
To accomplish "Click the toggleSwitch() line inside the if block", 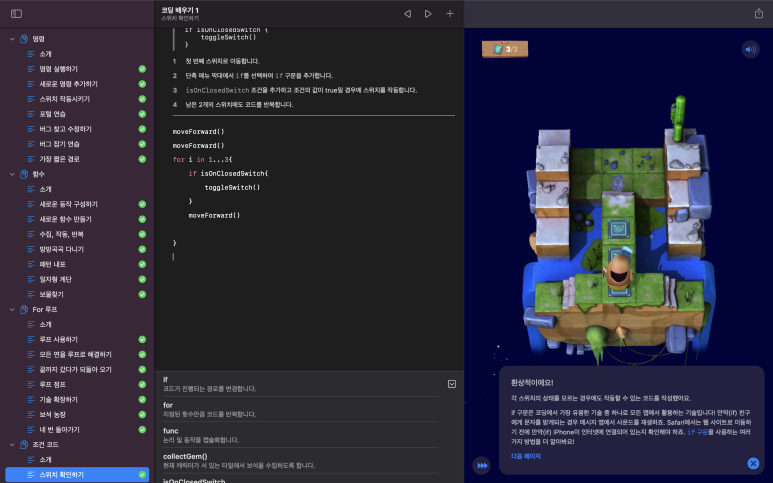I will point(232,187).
